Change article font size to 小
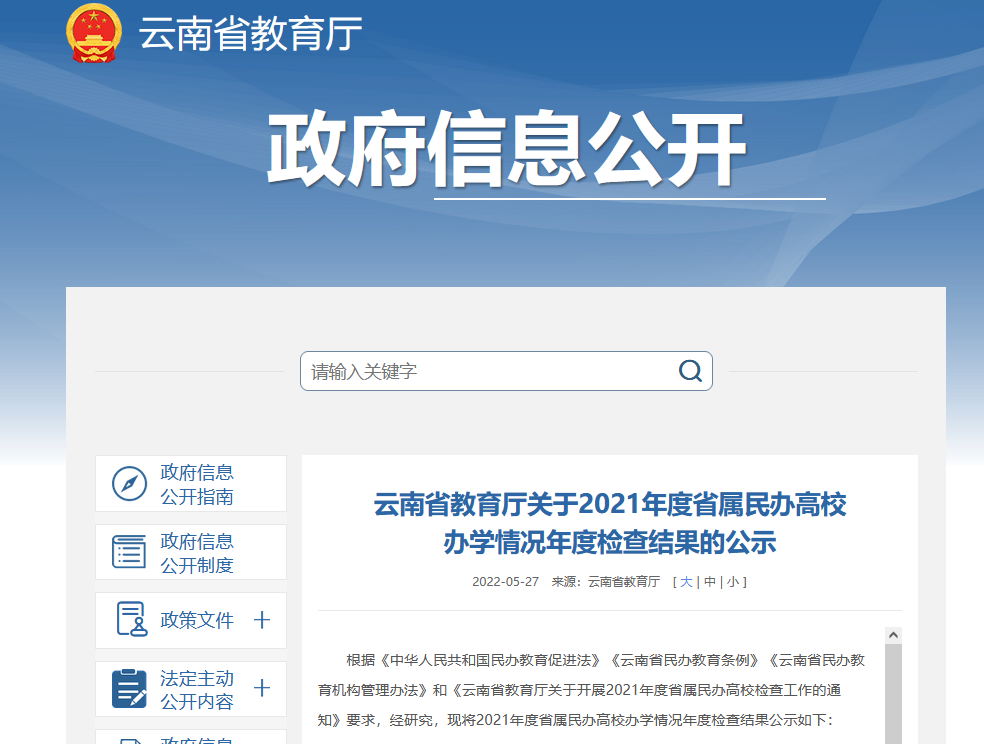Viewport: 984px width, 744px height. coord(733,581)
